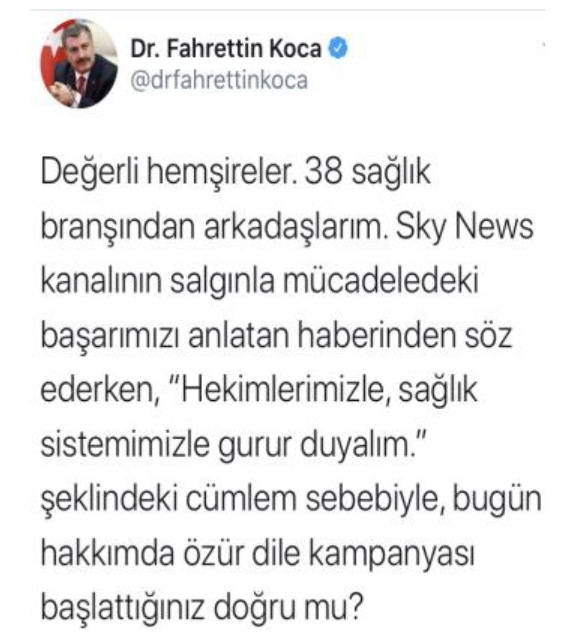Select the 'Sky News' text in the tweet
The width and height of the screenshot is (574, 638).
pos(464,226)
